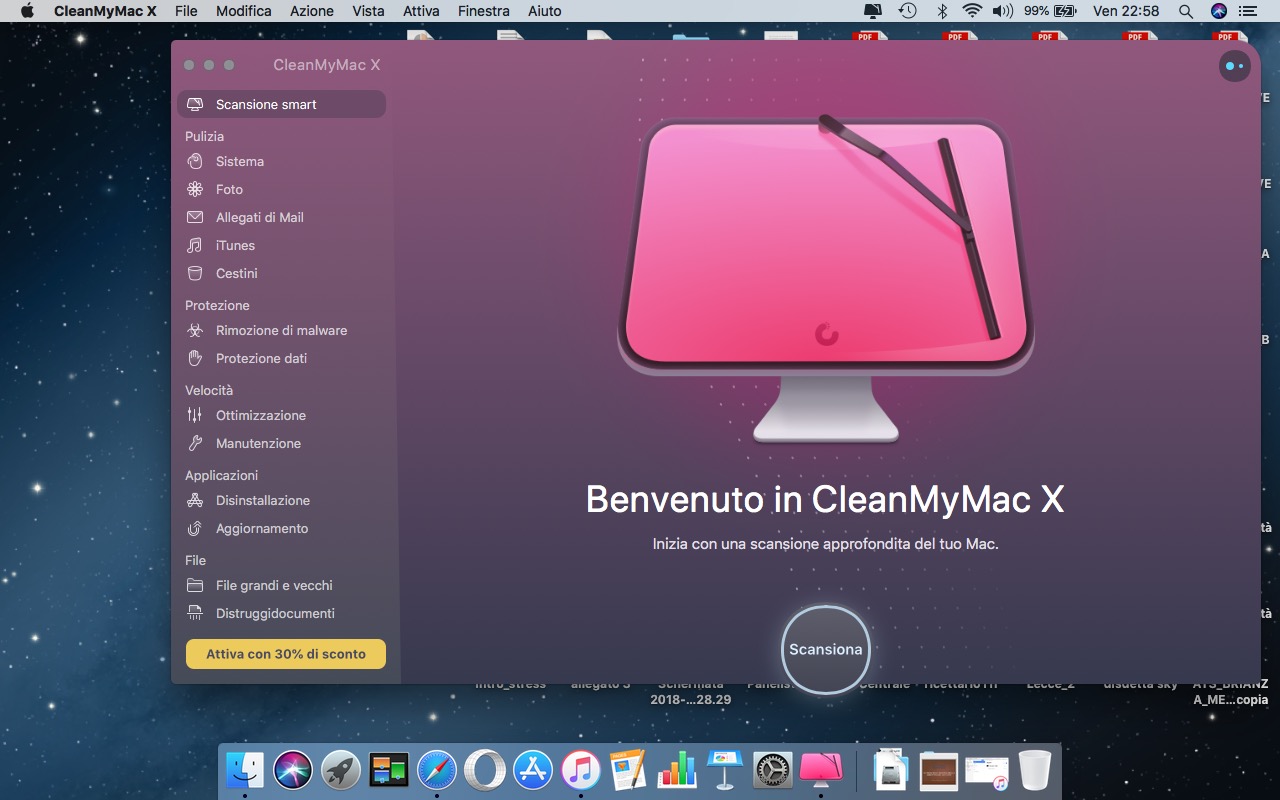Select Aggiornamento update icon

(195, 528)
